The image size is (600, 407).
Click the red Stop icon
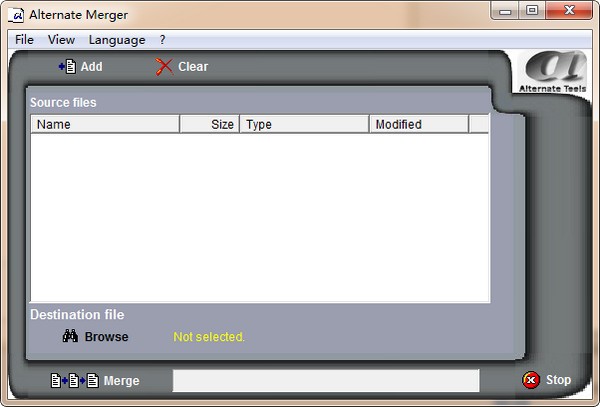(531, 380)
